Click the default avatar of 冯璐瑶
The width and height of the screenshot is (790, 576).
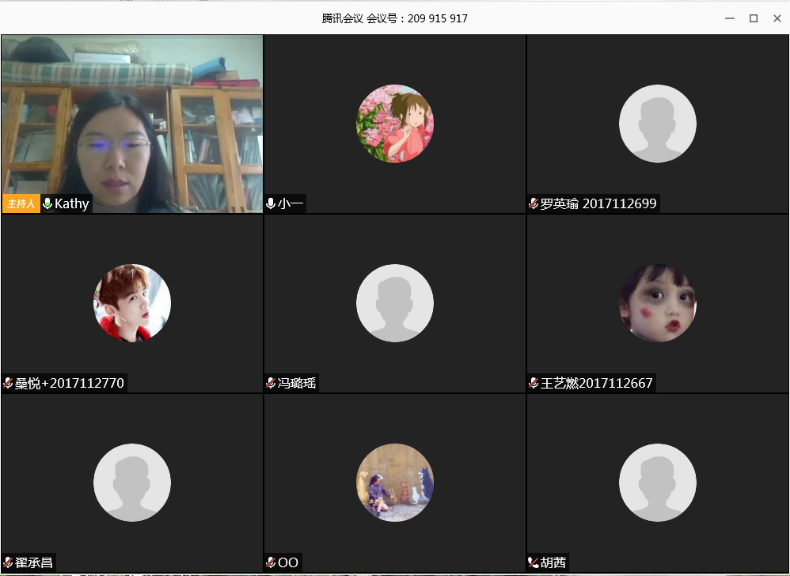pos(395,303)
